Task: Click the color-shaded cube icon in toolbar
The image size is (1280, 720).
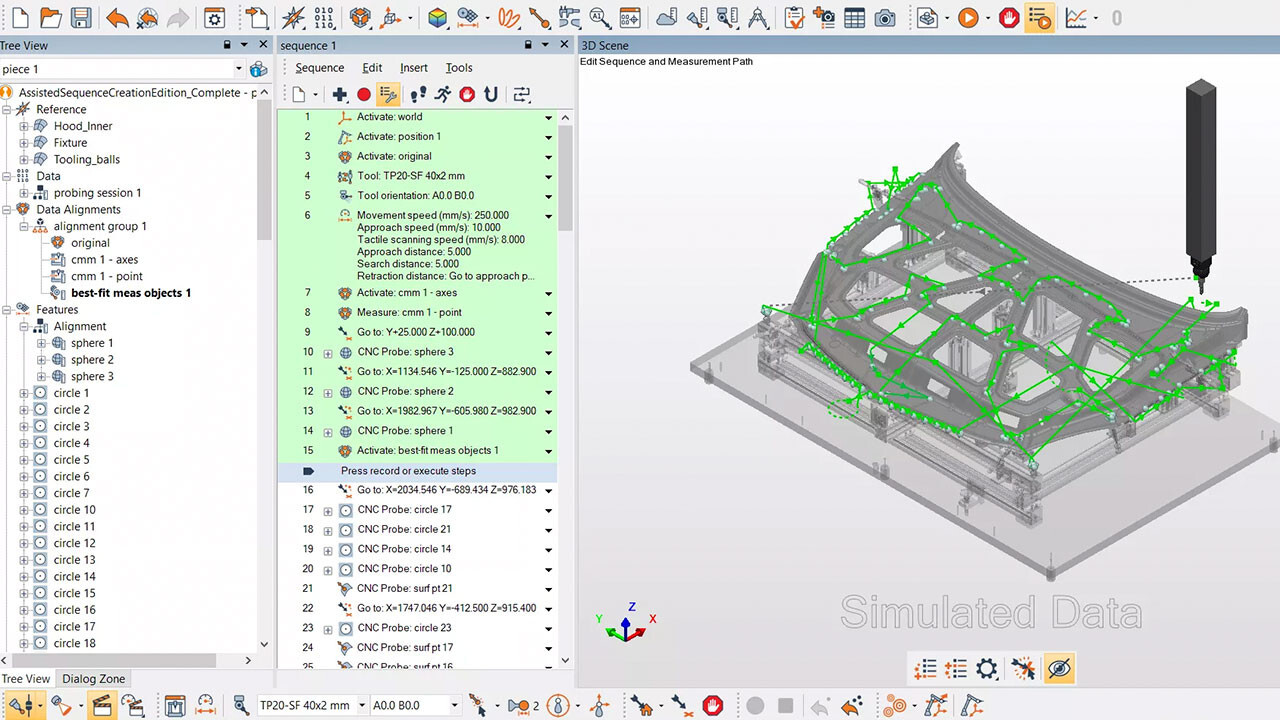Action: (x=437, y=18)
